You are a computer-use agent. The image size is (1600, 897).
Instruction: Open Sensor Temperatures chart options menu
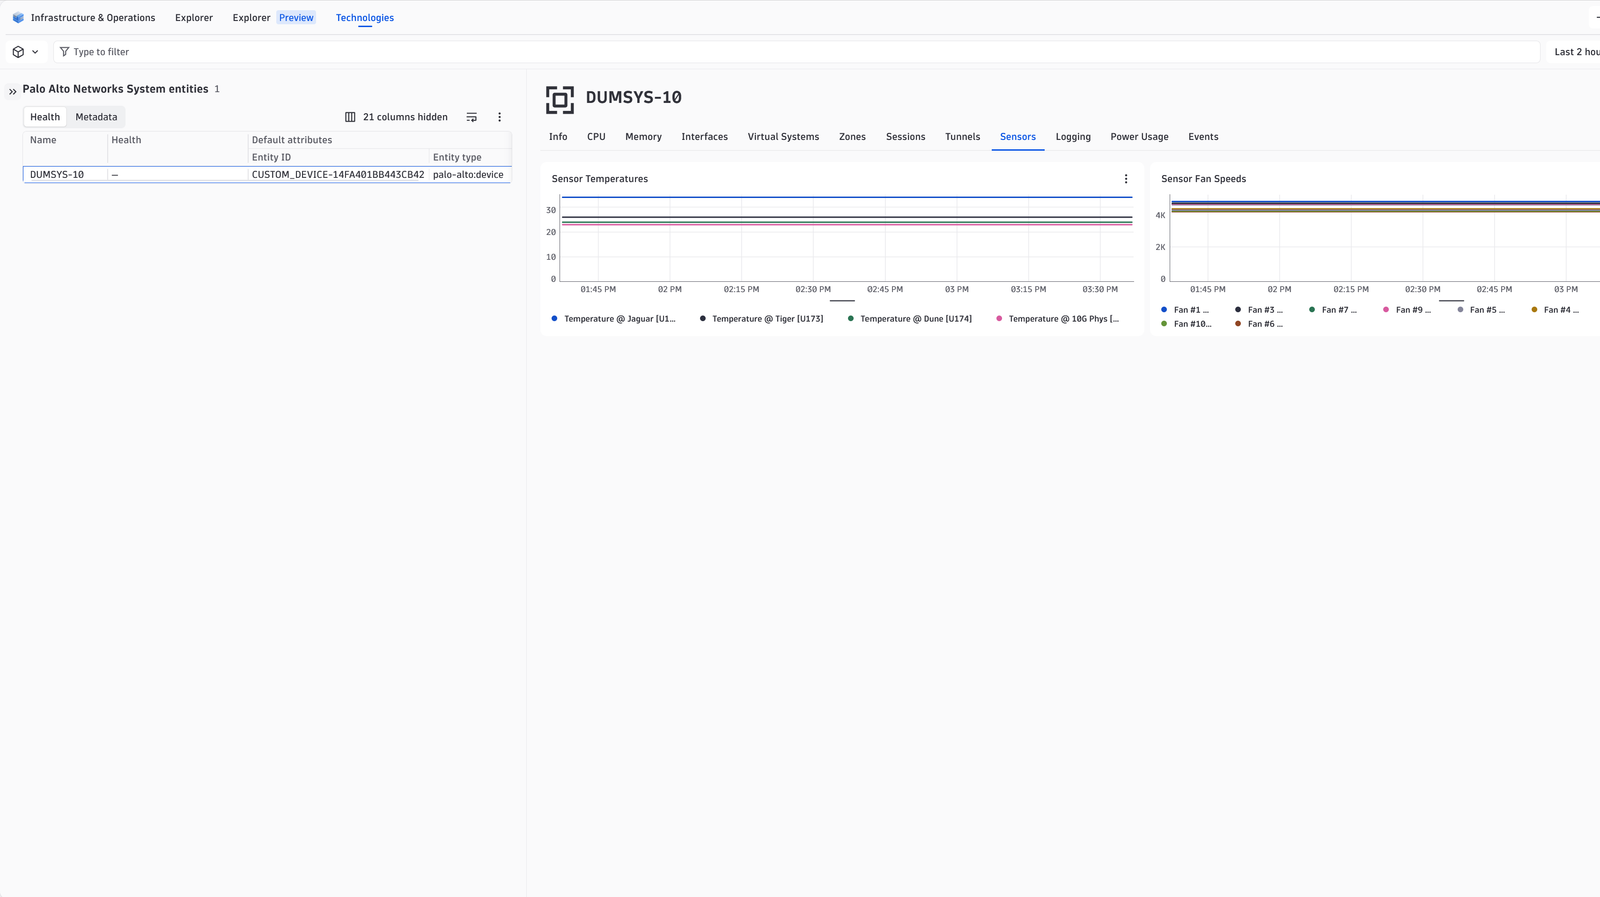1126,179
